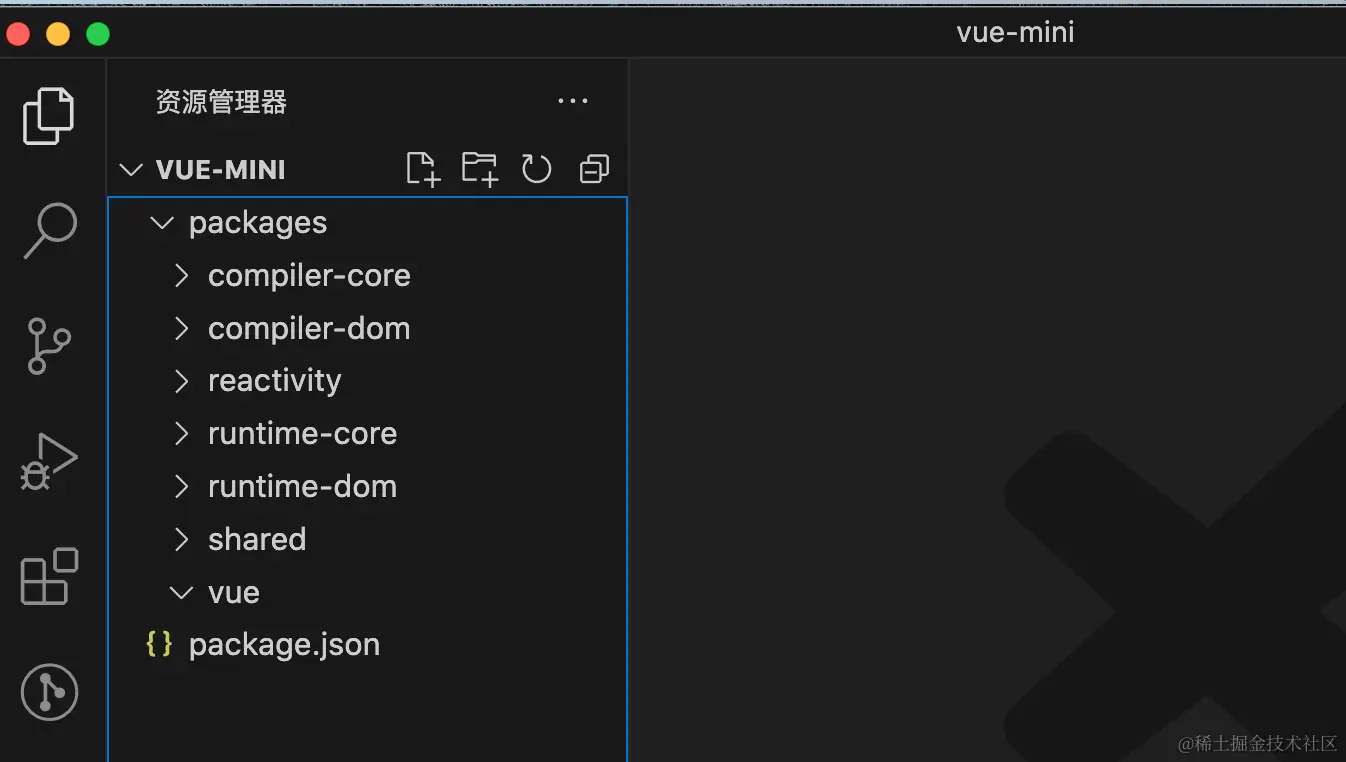Close the window with red button
This screenshot has height=762, width=1346.
click(18, 34)
